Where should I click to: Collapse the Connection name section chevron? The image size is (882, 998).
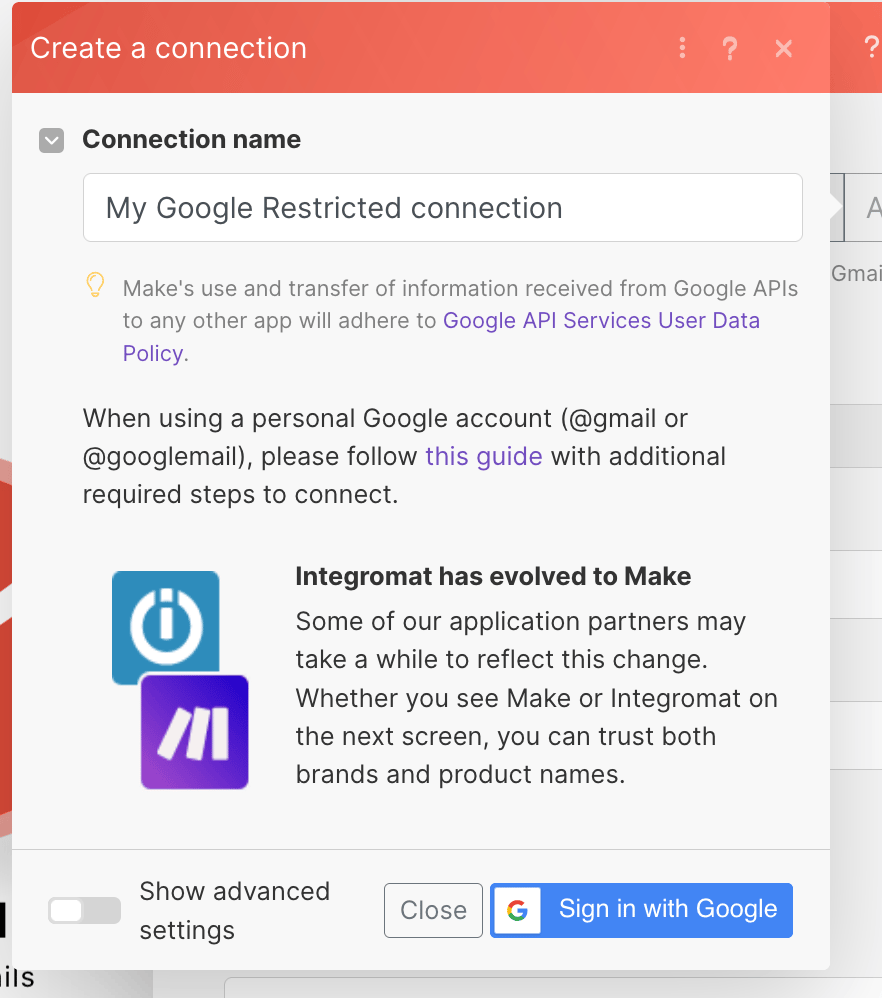coord(52,141)
